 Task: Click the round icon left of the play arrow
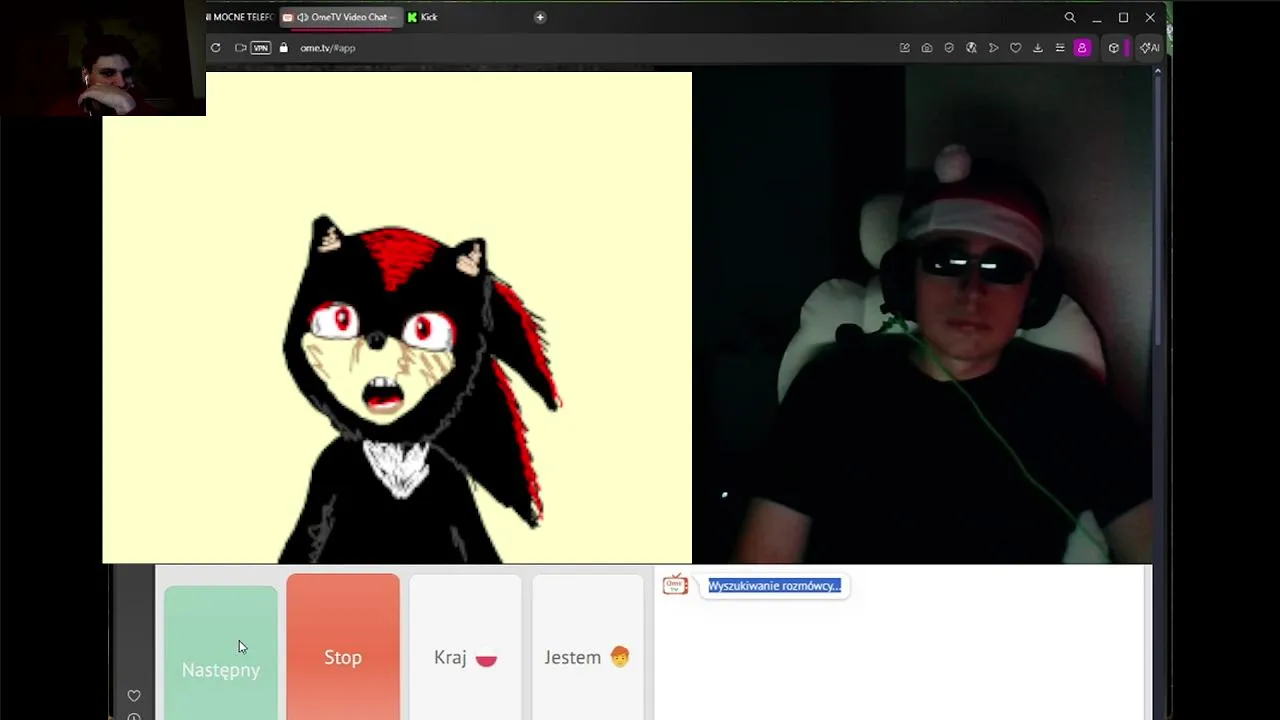[x=971, y=48]
